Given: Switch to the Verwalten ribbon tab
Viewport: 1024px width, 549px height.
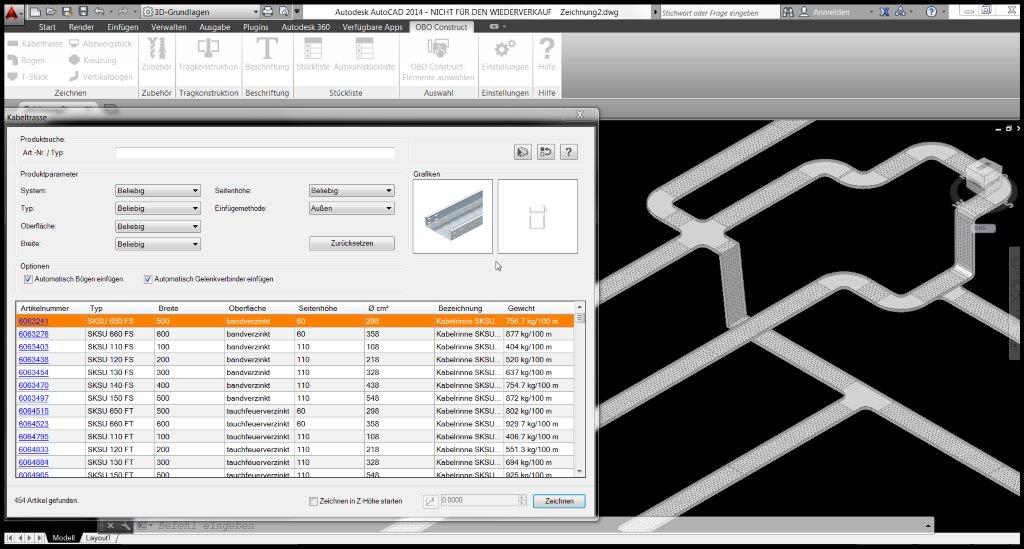Looking at the screenshot, I should pos(168,27).
